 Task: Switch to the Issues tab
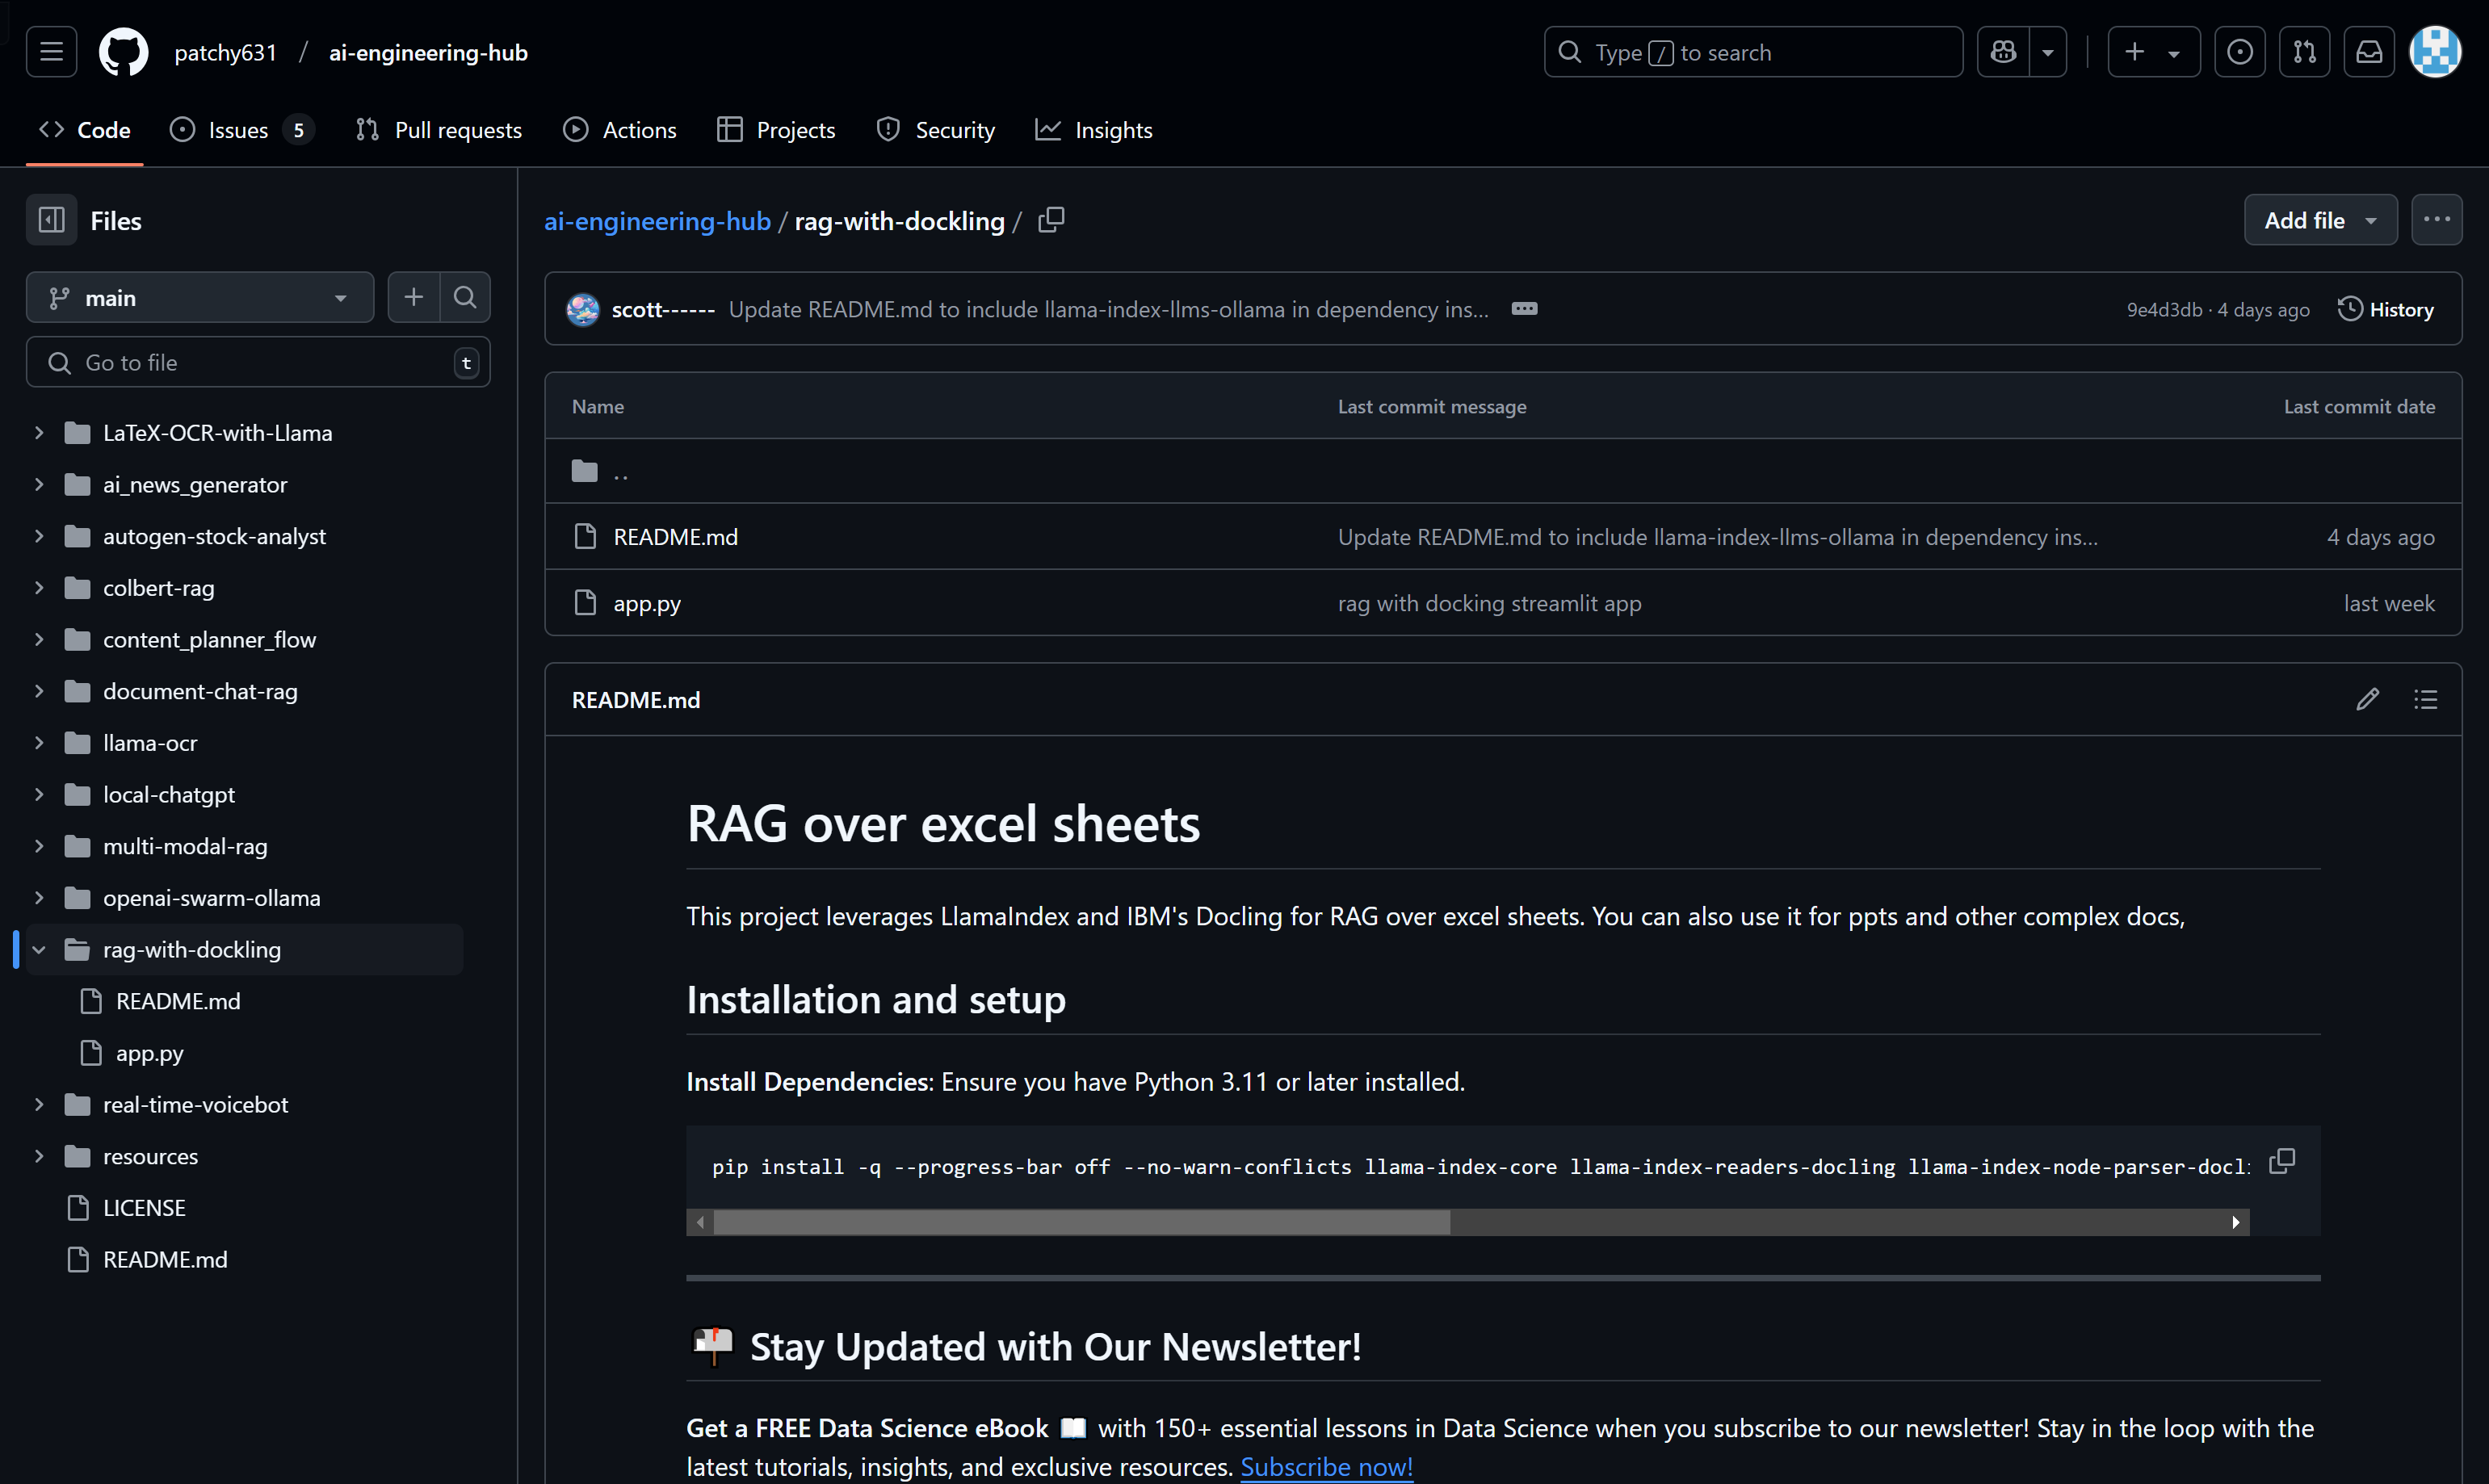239,130
